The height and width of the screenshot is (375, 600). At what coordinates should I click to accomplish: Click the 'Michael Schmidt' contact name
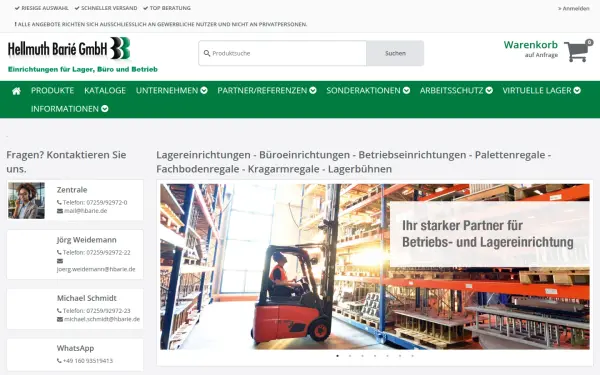click(x=86, y=298)
